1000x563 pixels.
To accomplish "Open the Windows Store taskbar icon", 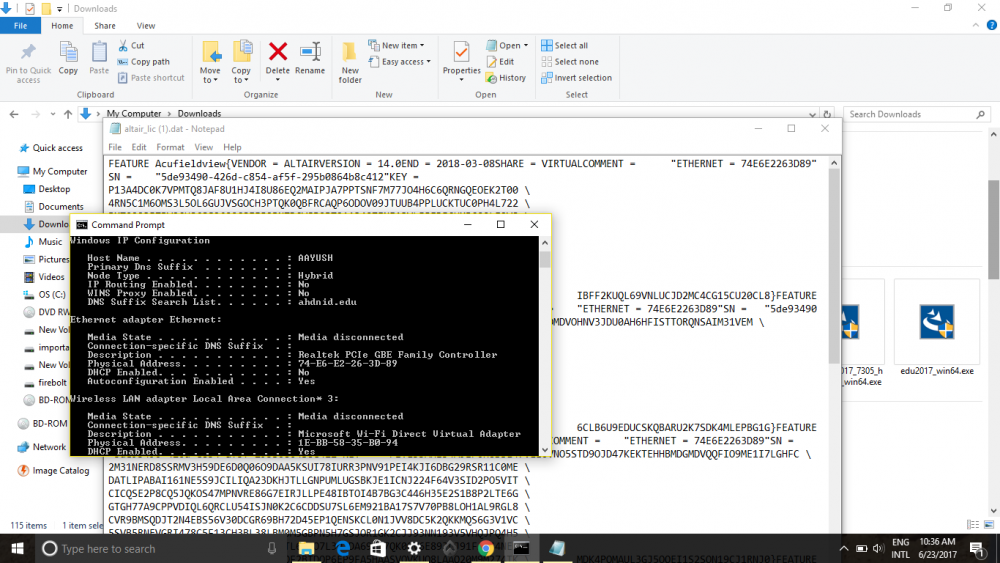I will tap(378, 548).
